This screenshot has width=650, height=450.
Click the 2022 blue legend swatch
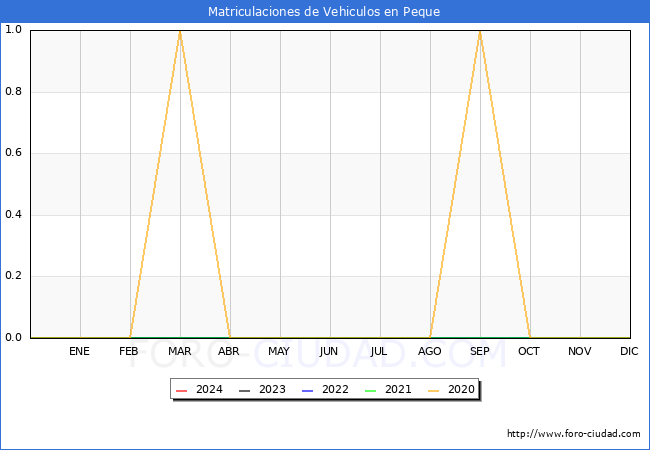308,390
